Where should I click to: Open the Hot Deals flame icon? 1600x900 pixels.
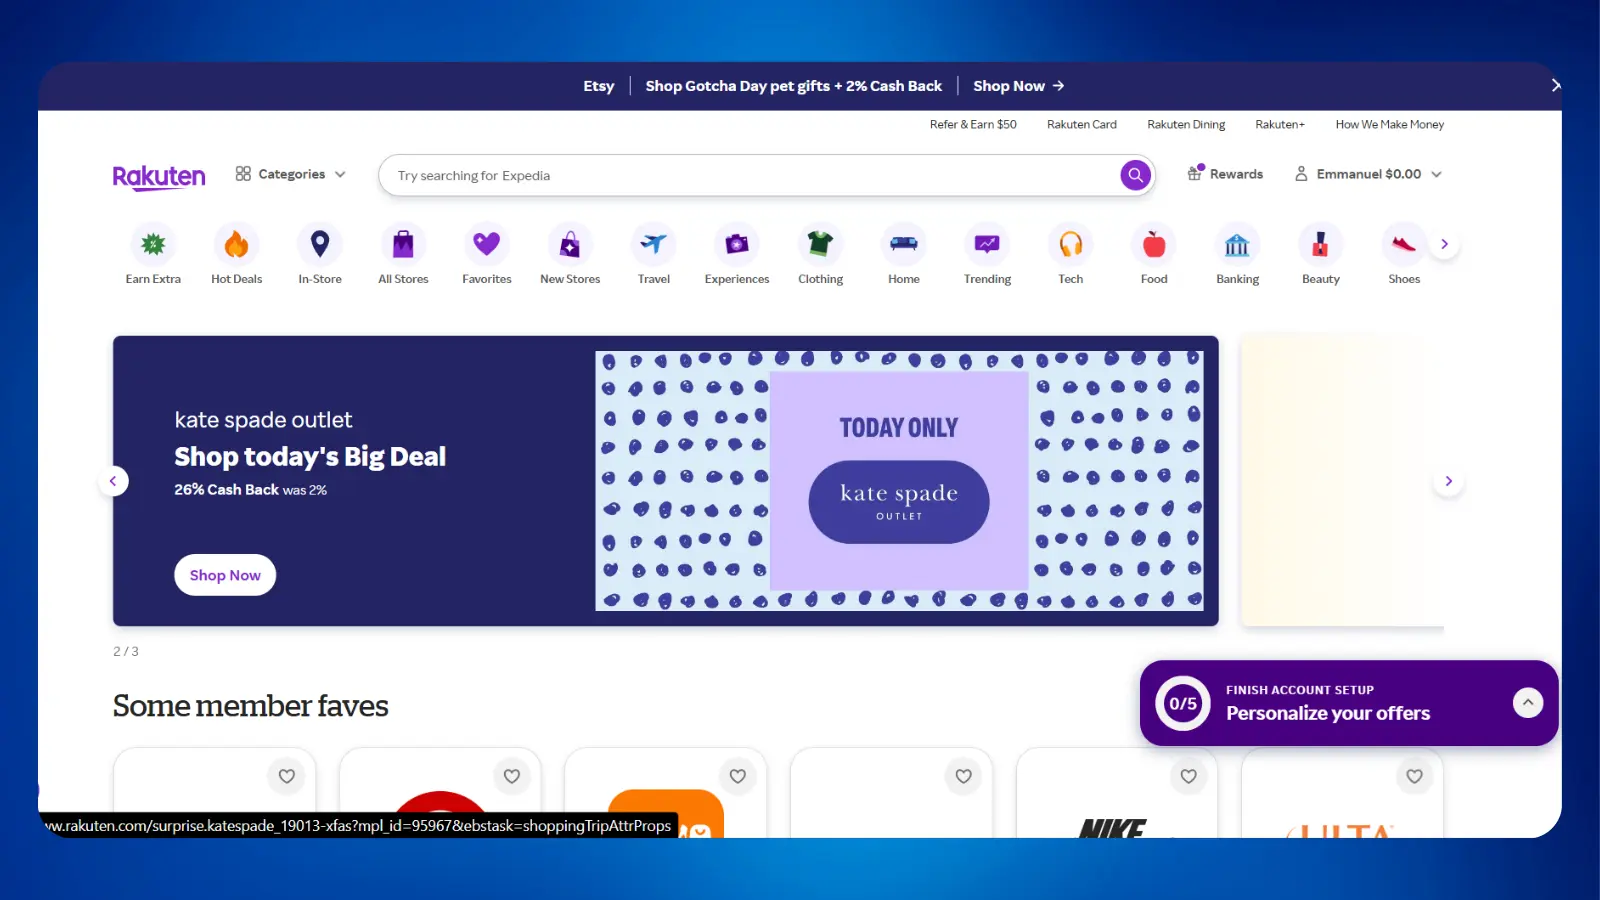[x=236, y=244]
